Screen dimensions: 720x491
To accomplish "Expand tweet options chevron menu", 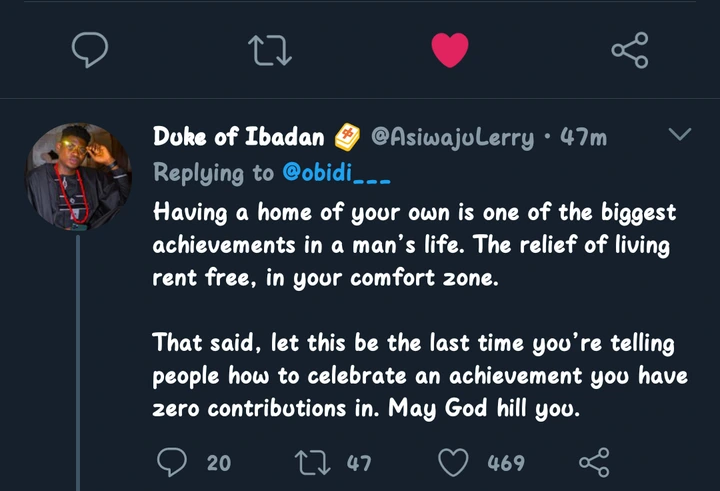I will pyautogui.click(x=678, y=134).
